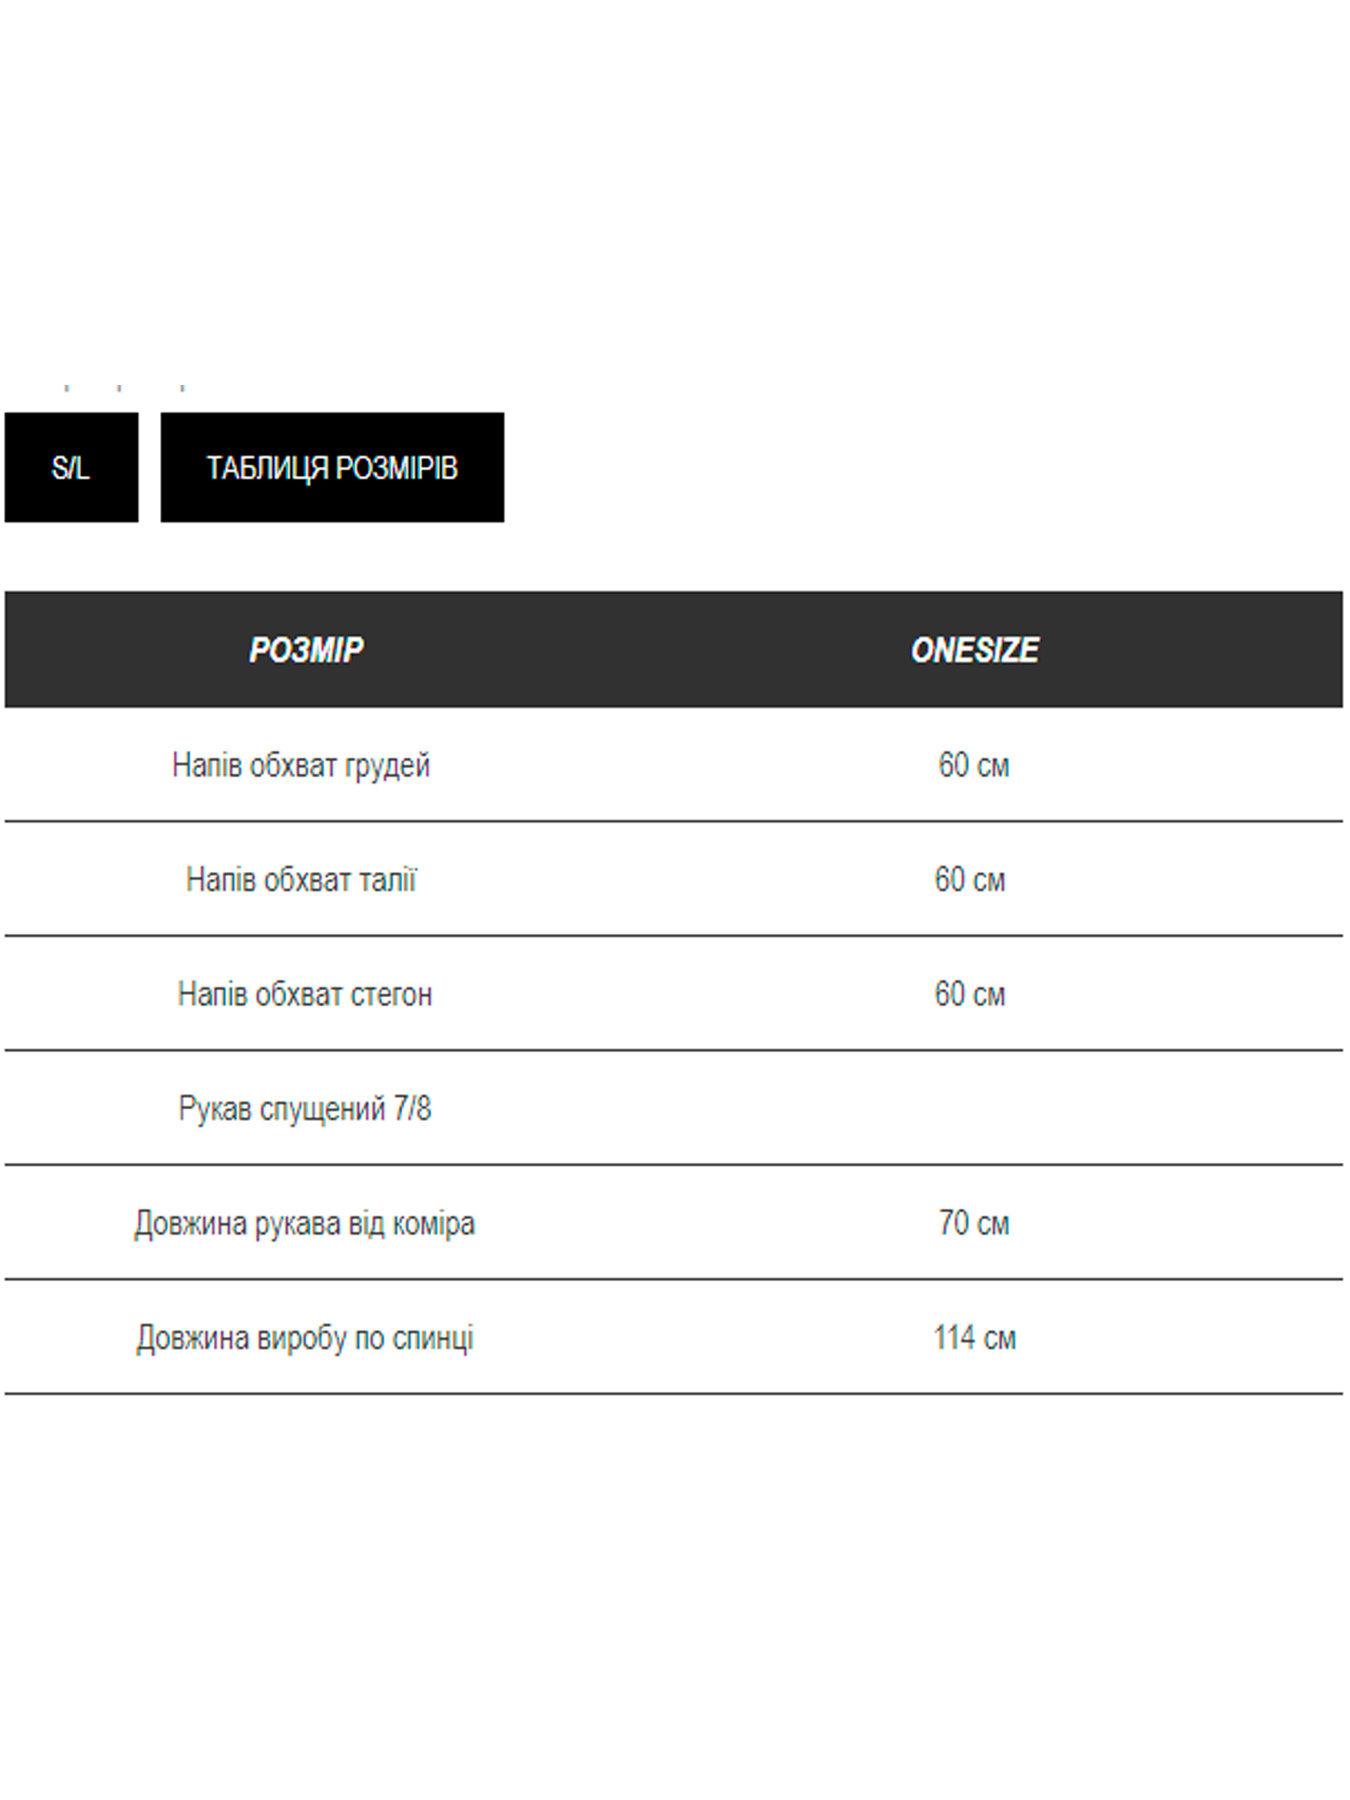Click the bottom border line below 114 см row
This screenshot has height=1800, width=1350.
[x=674, y=1393]
